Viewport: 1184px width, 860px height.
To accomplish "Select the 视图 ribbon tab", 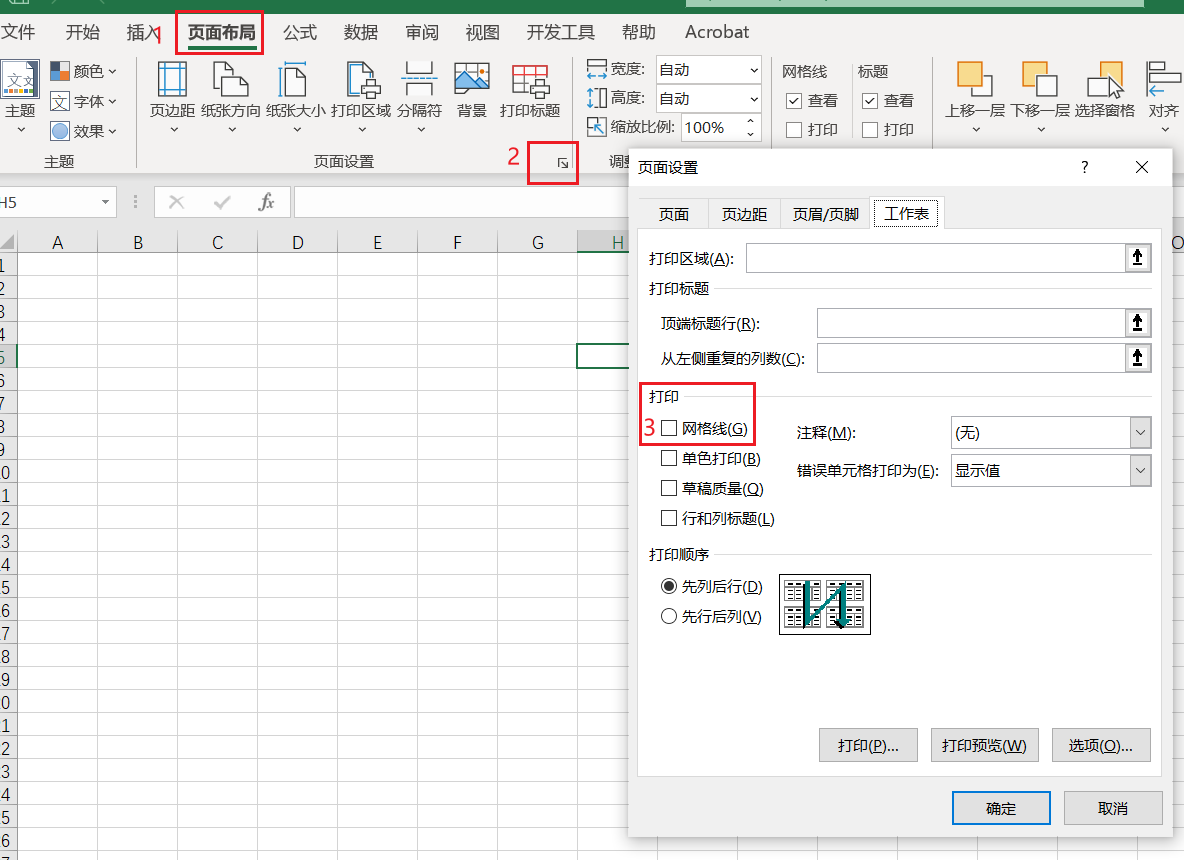I will pyautogui.click(x=482, y=32).
